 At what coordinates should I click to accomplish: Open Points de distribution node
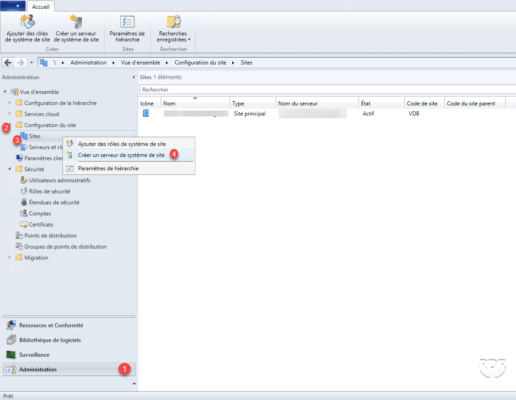(46, 236)
